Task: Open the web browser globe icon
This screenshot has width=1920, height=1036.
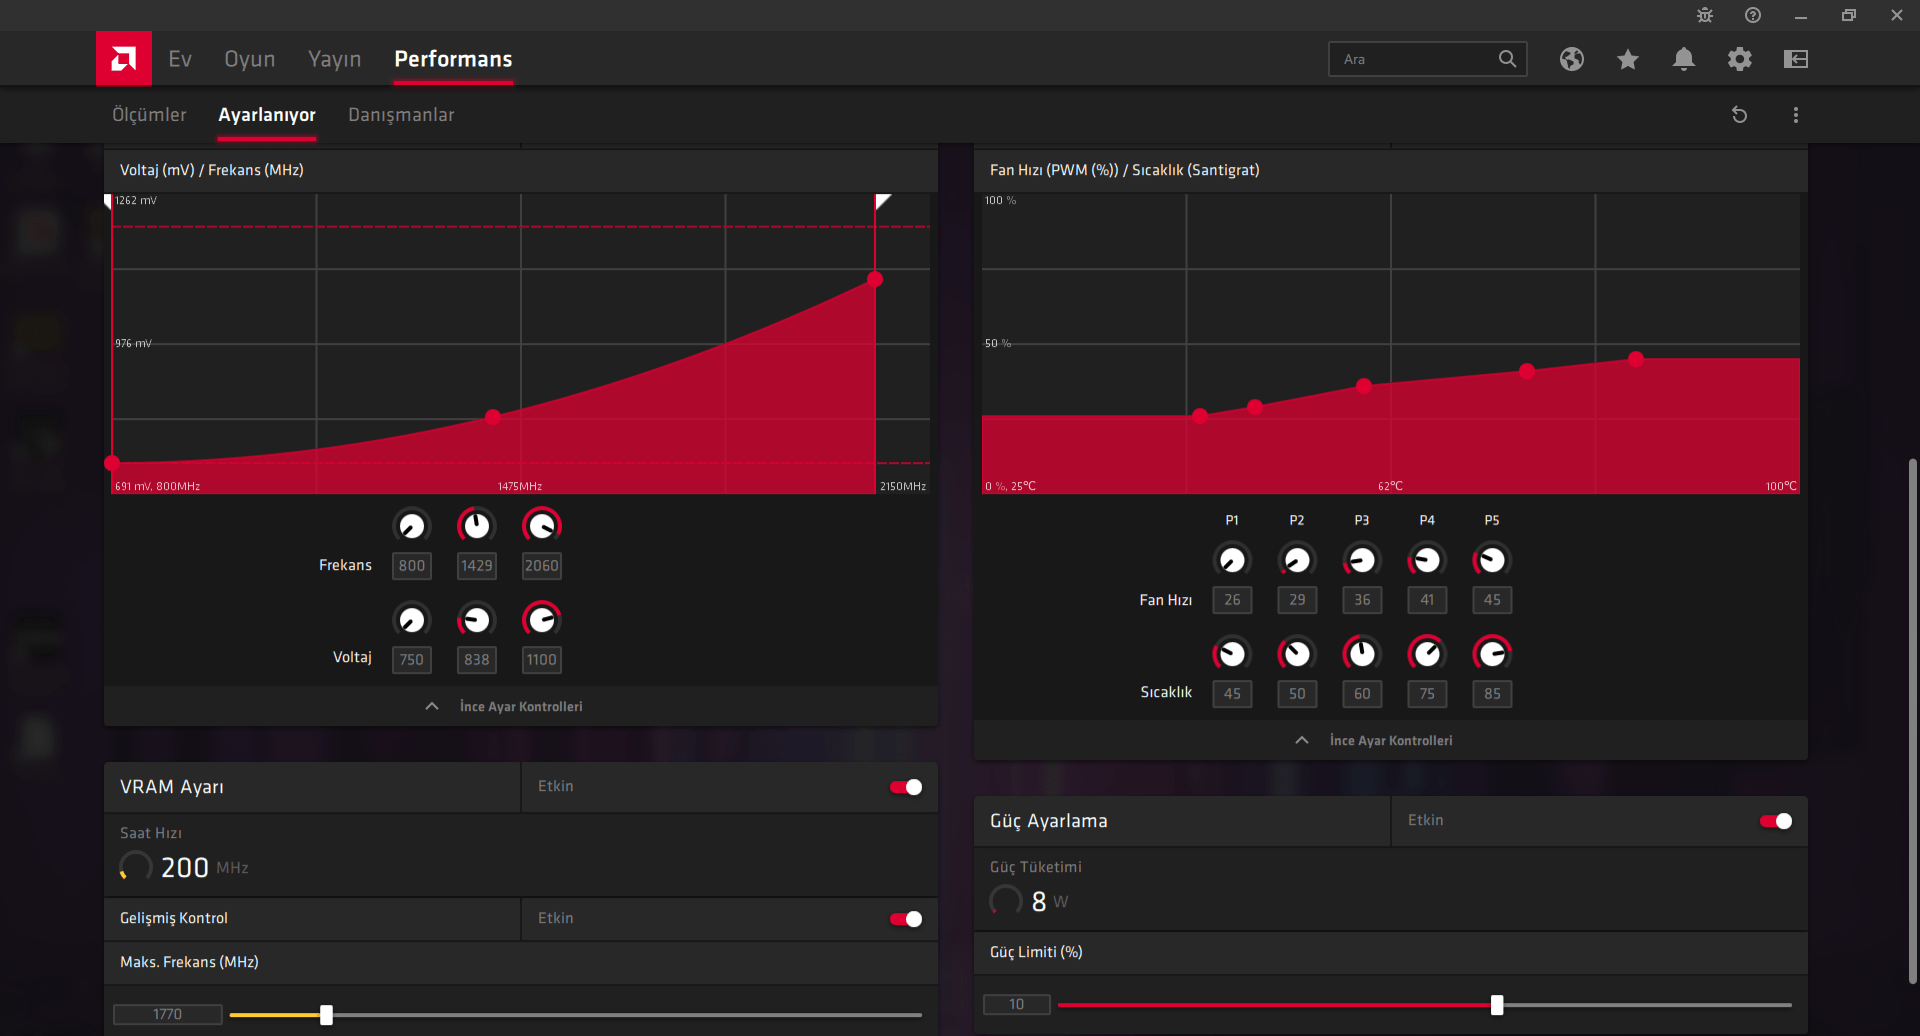Action: click(1572, 59)
